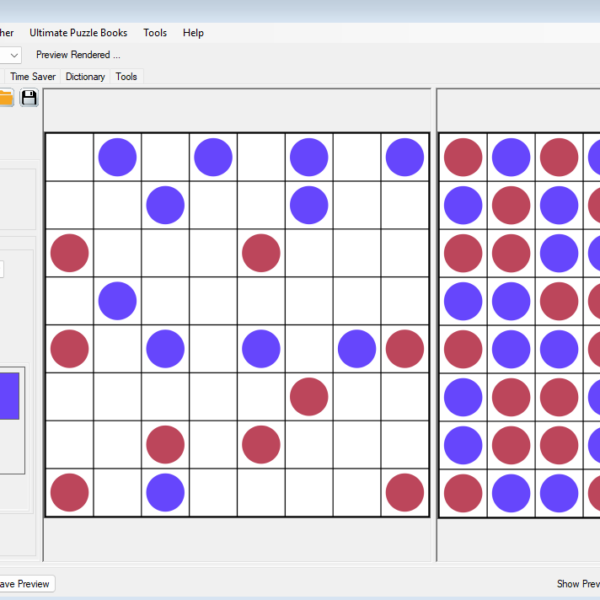
Task: Click the save disk icon
Action: tap(29, 97)
